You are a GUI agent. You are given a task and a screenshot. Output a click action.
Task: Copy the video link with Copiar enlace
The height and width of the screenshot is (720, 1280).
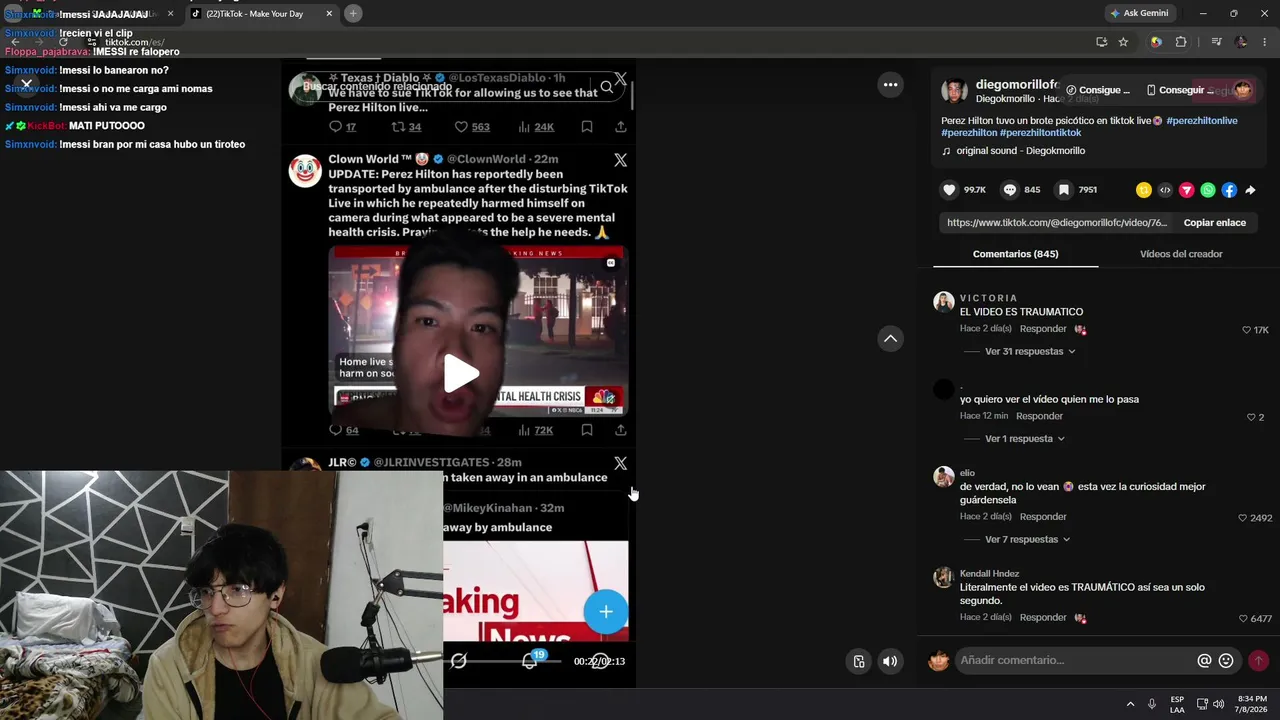click(x=1214, y=223)
